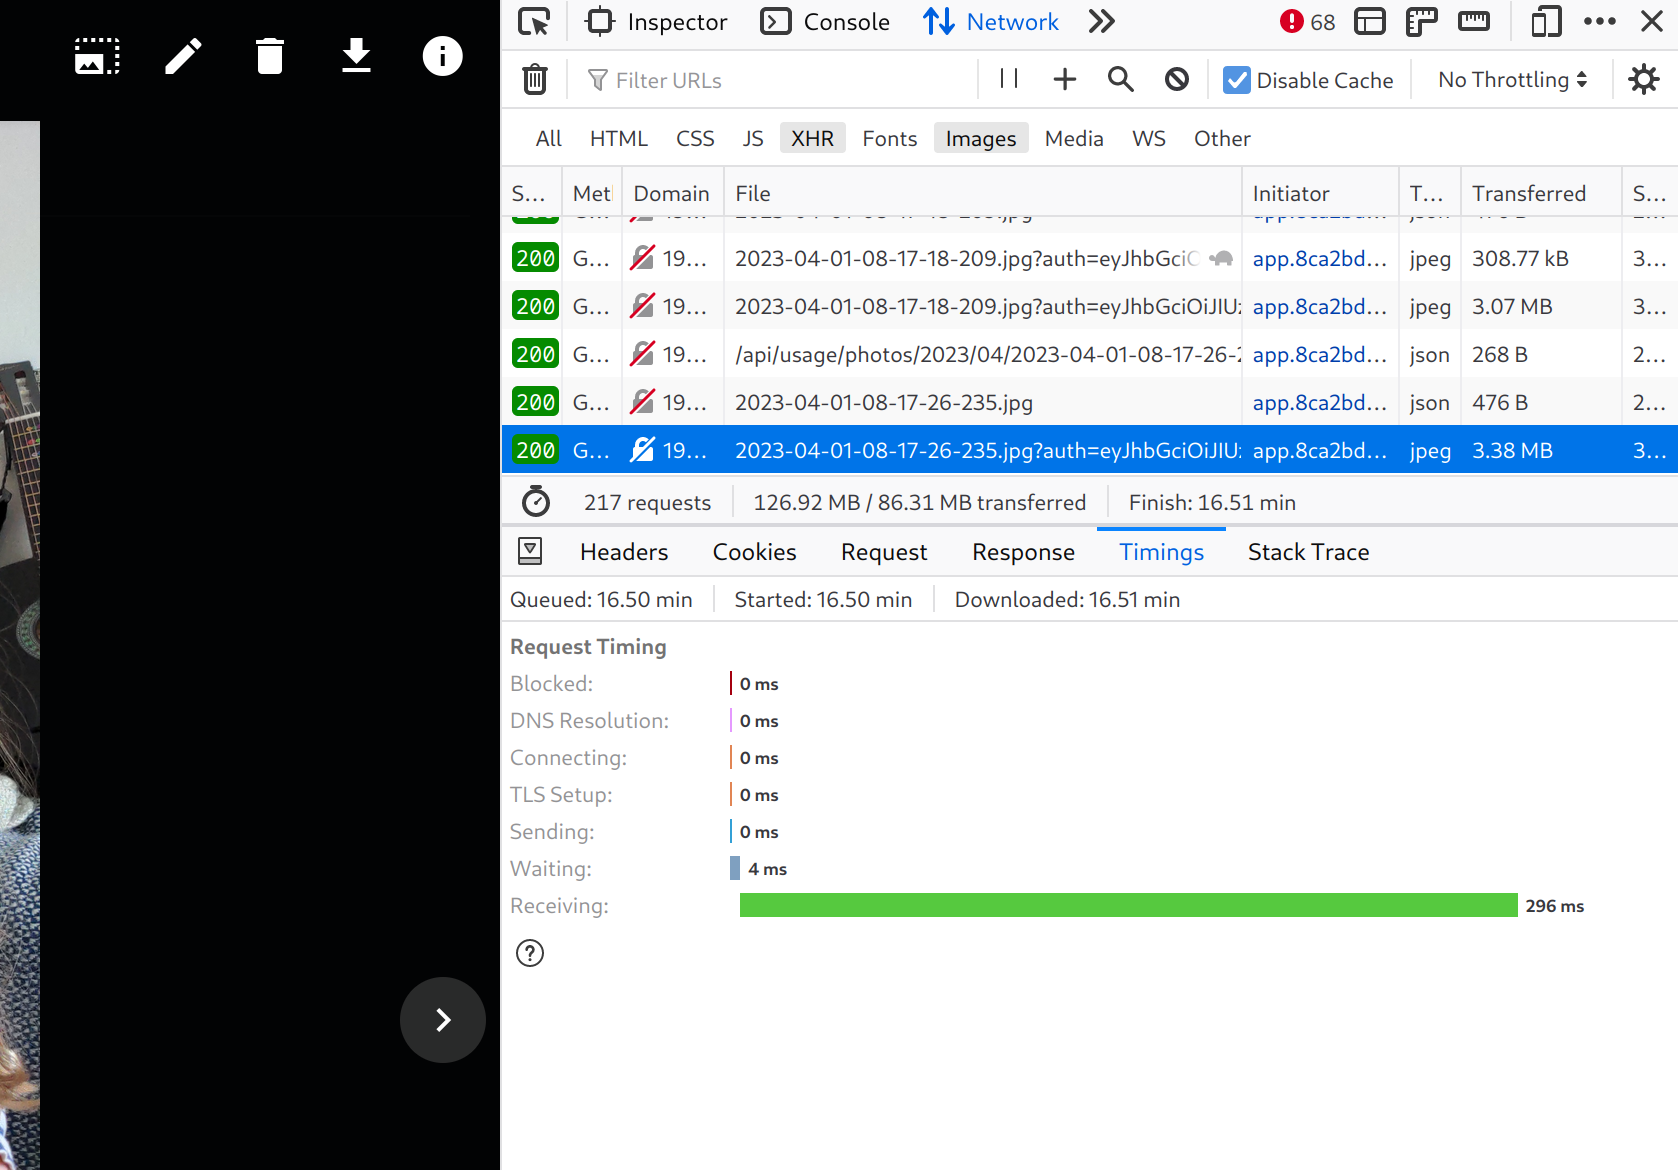Expand the hidden devtools tabs chevron
Screen dimensions: 1678x1170
[1101, 21]
